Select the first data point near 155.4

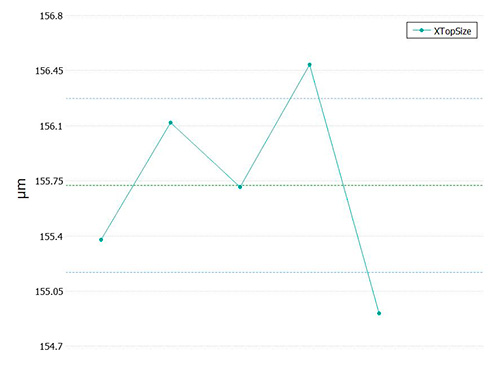tap(101, 240)
